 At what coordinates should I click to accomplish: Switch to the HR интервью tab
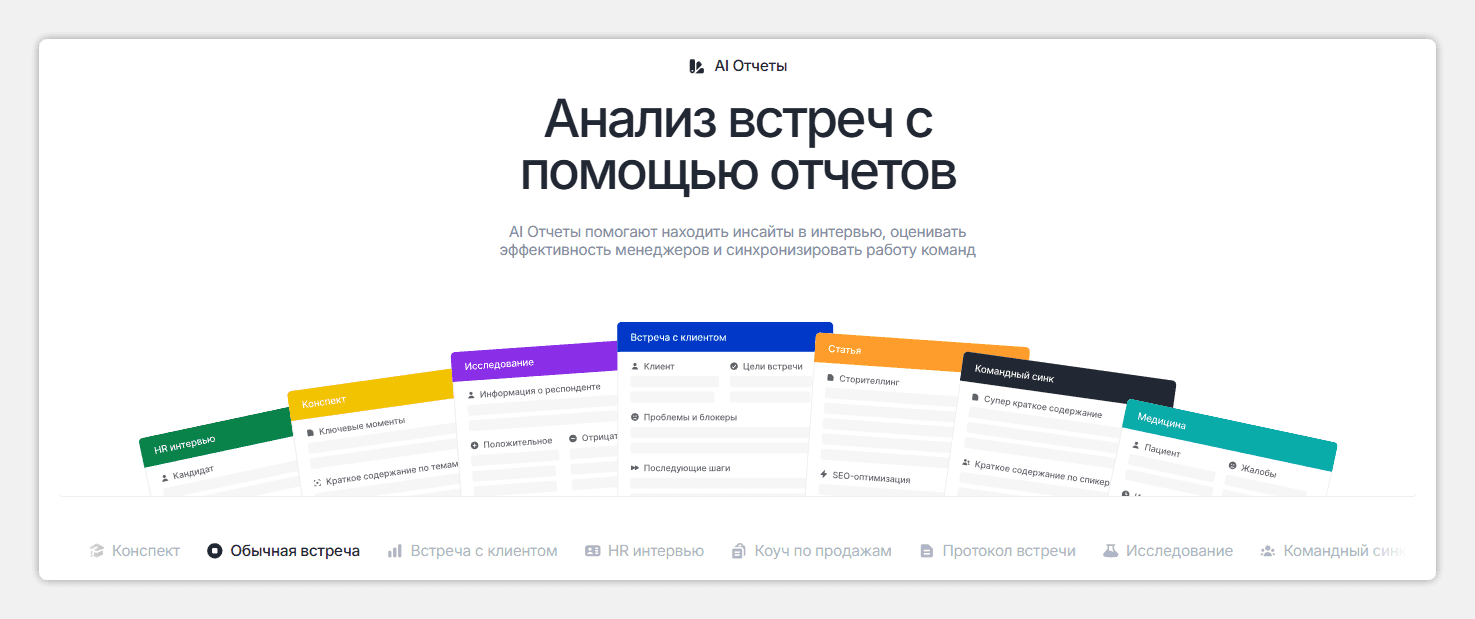644,551
